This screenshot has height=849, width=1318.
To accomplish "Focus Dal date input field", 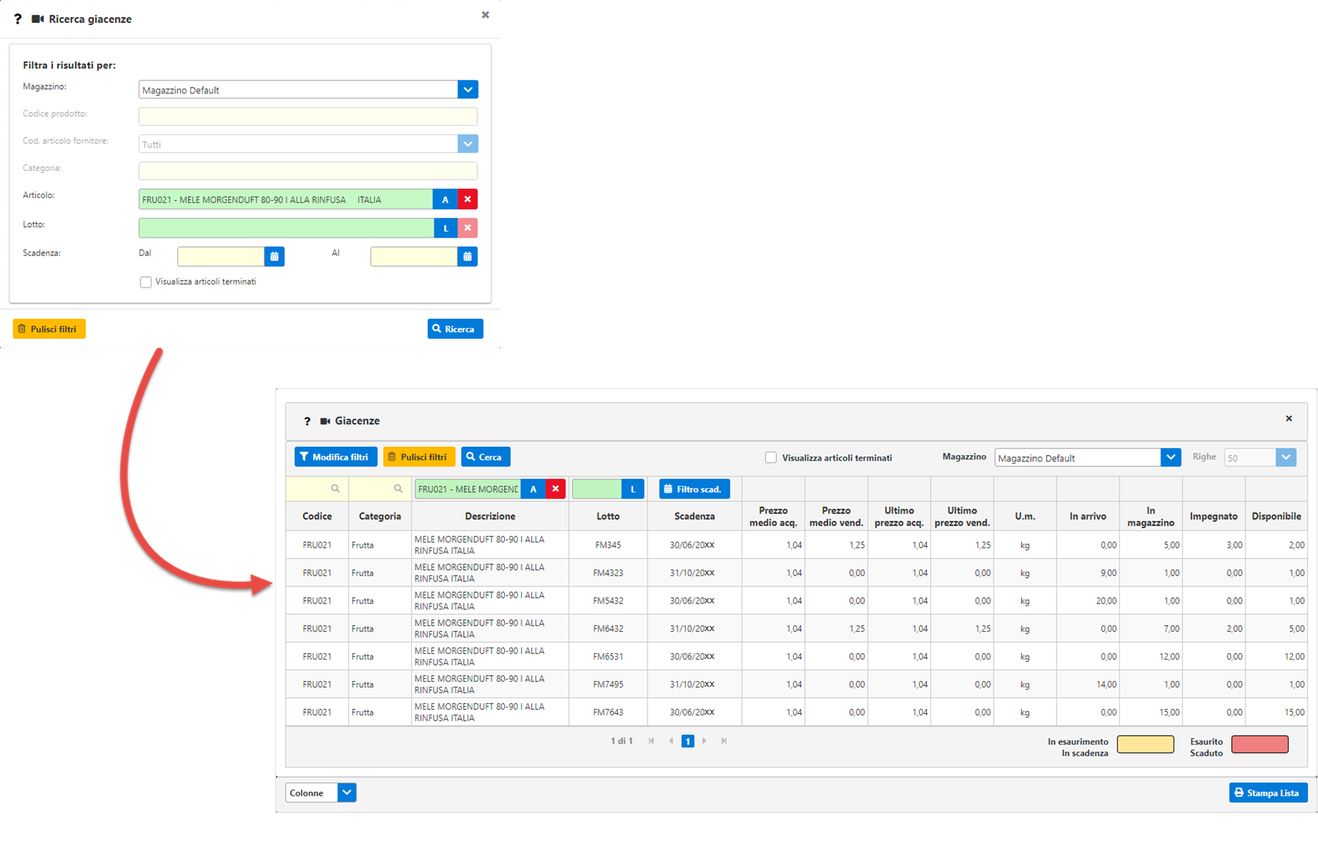I will click(x=221, y=256).
